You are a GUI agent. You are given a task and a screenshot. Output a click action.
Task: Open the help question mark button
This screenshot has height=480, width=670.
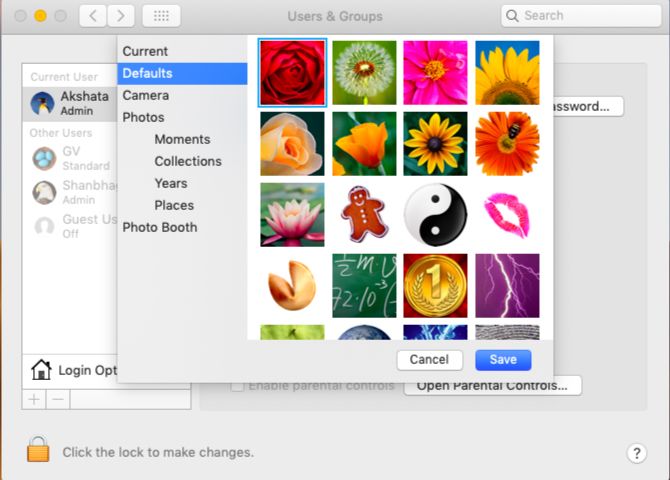tap(636, 453)
